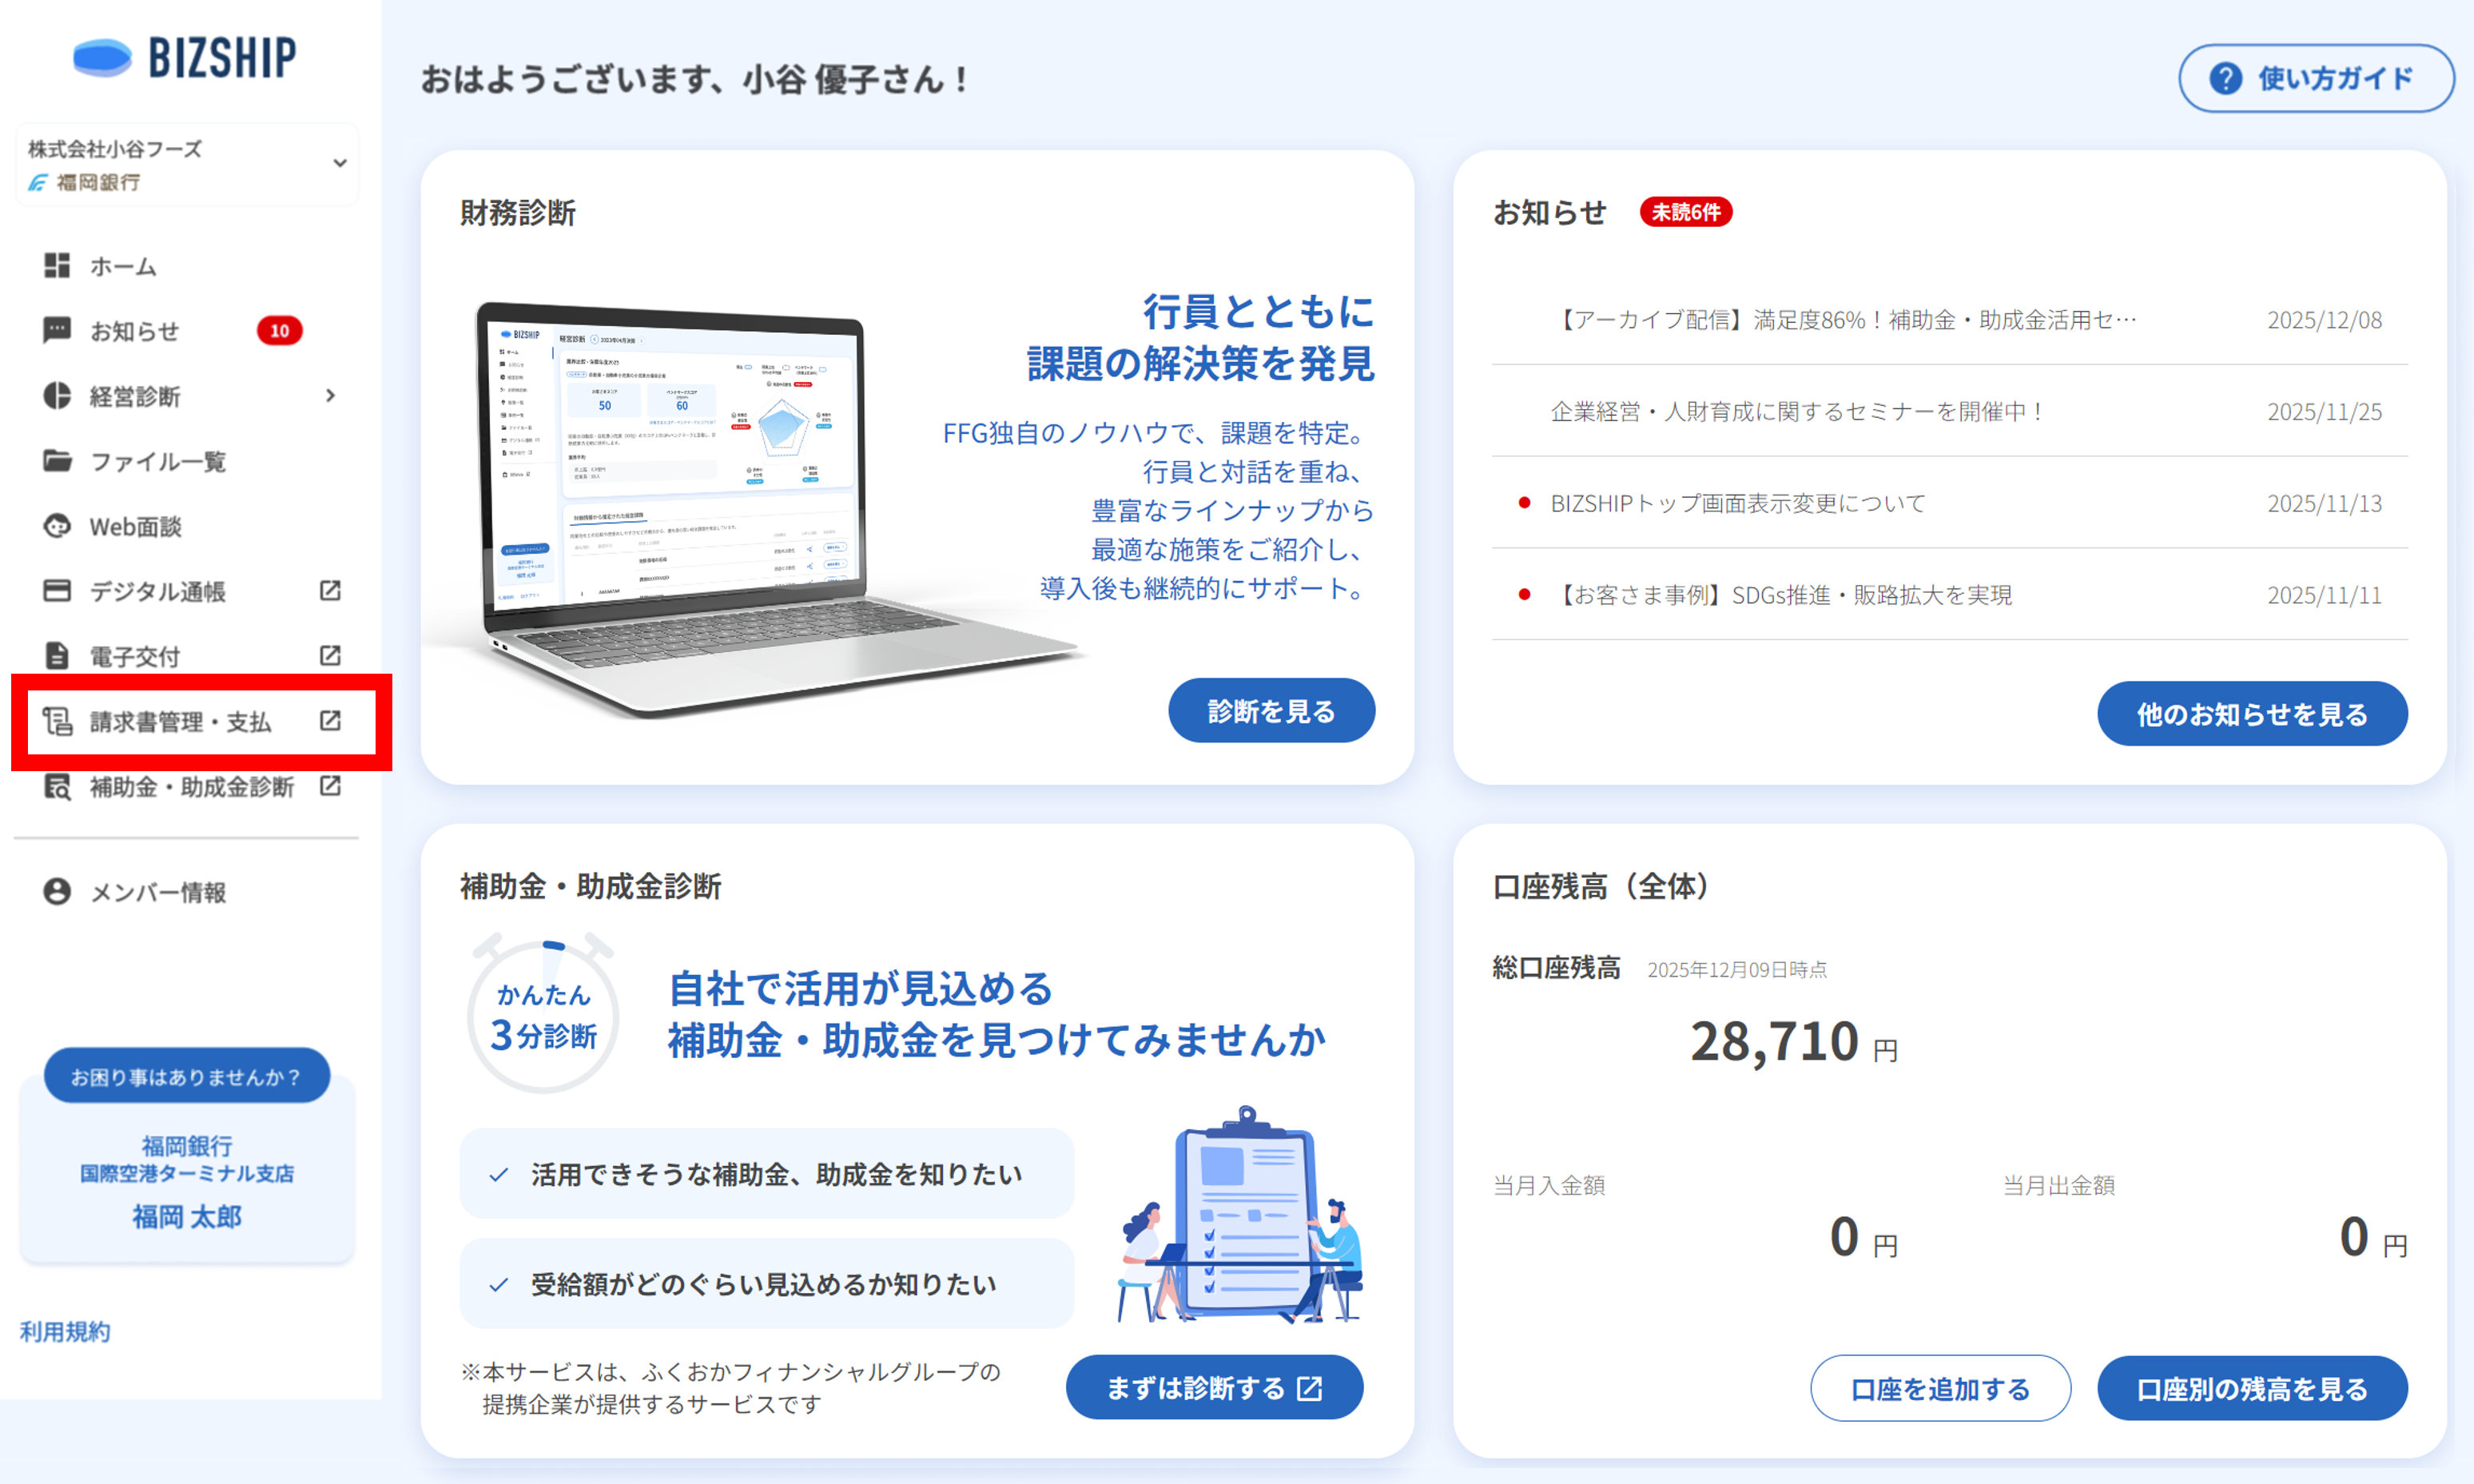This screenshot has width=2474, height=1484.
Task: Click the greeting おはようございます、小谷 優子さん！
Action: tap(694, 79)
